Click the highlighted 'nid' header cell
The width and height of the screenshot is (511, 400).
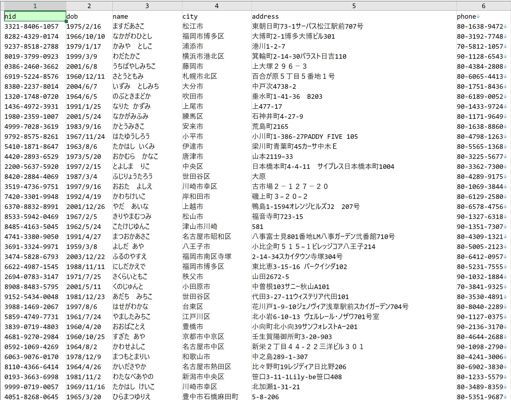[35, 16]
